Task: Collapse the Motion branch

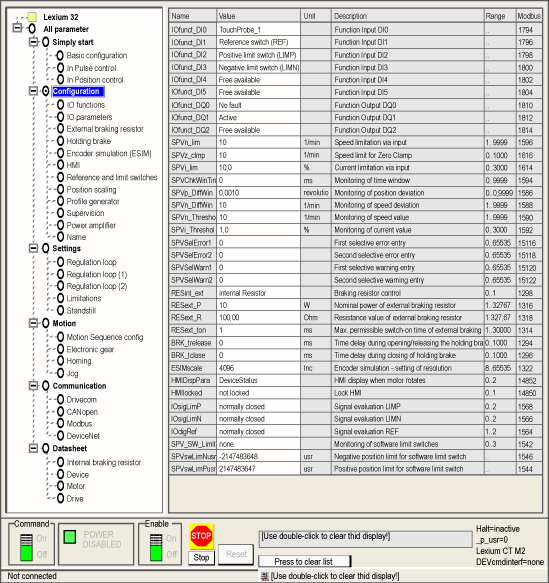Action: point(33,323)
